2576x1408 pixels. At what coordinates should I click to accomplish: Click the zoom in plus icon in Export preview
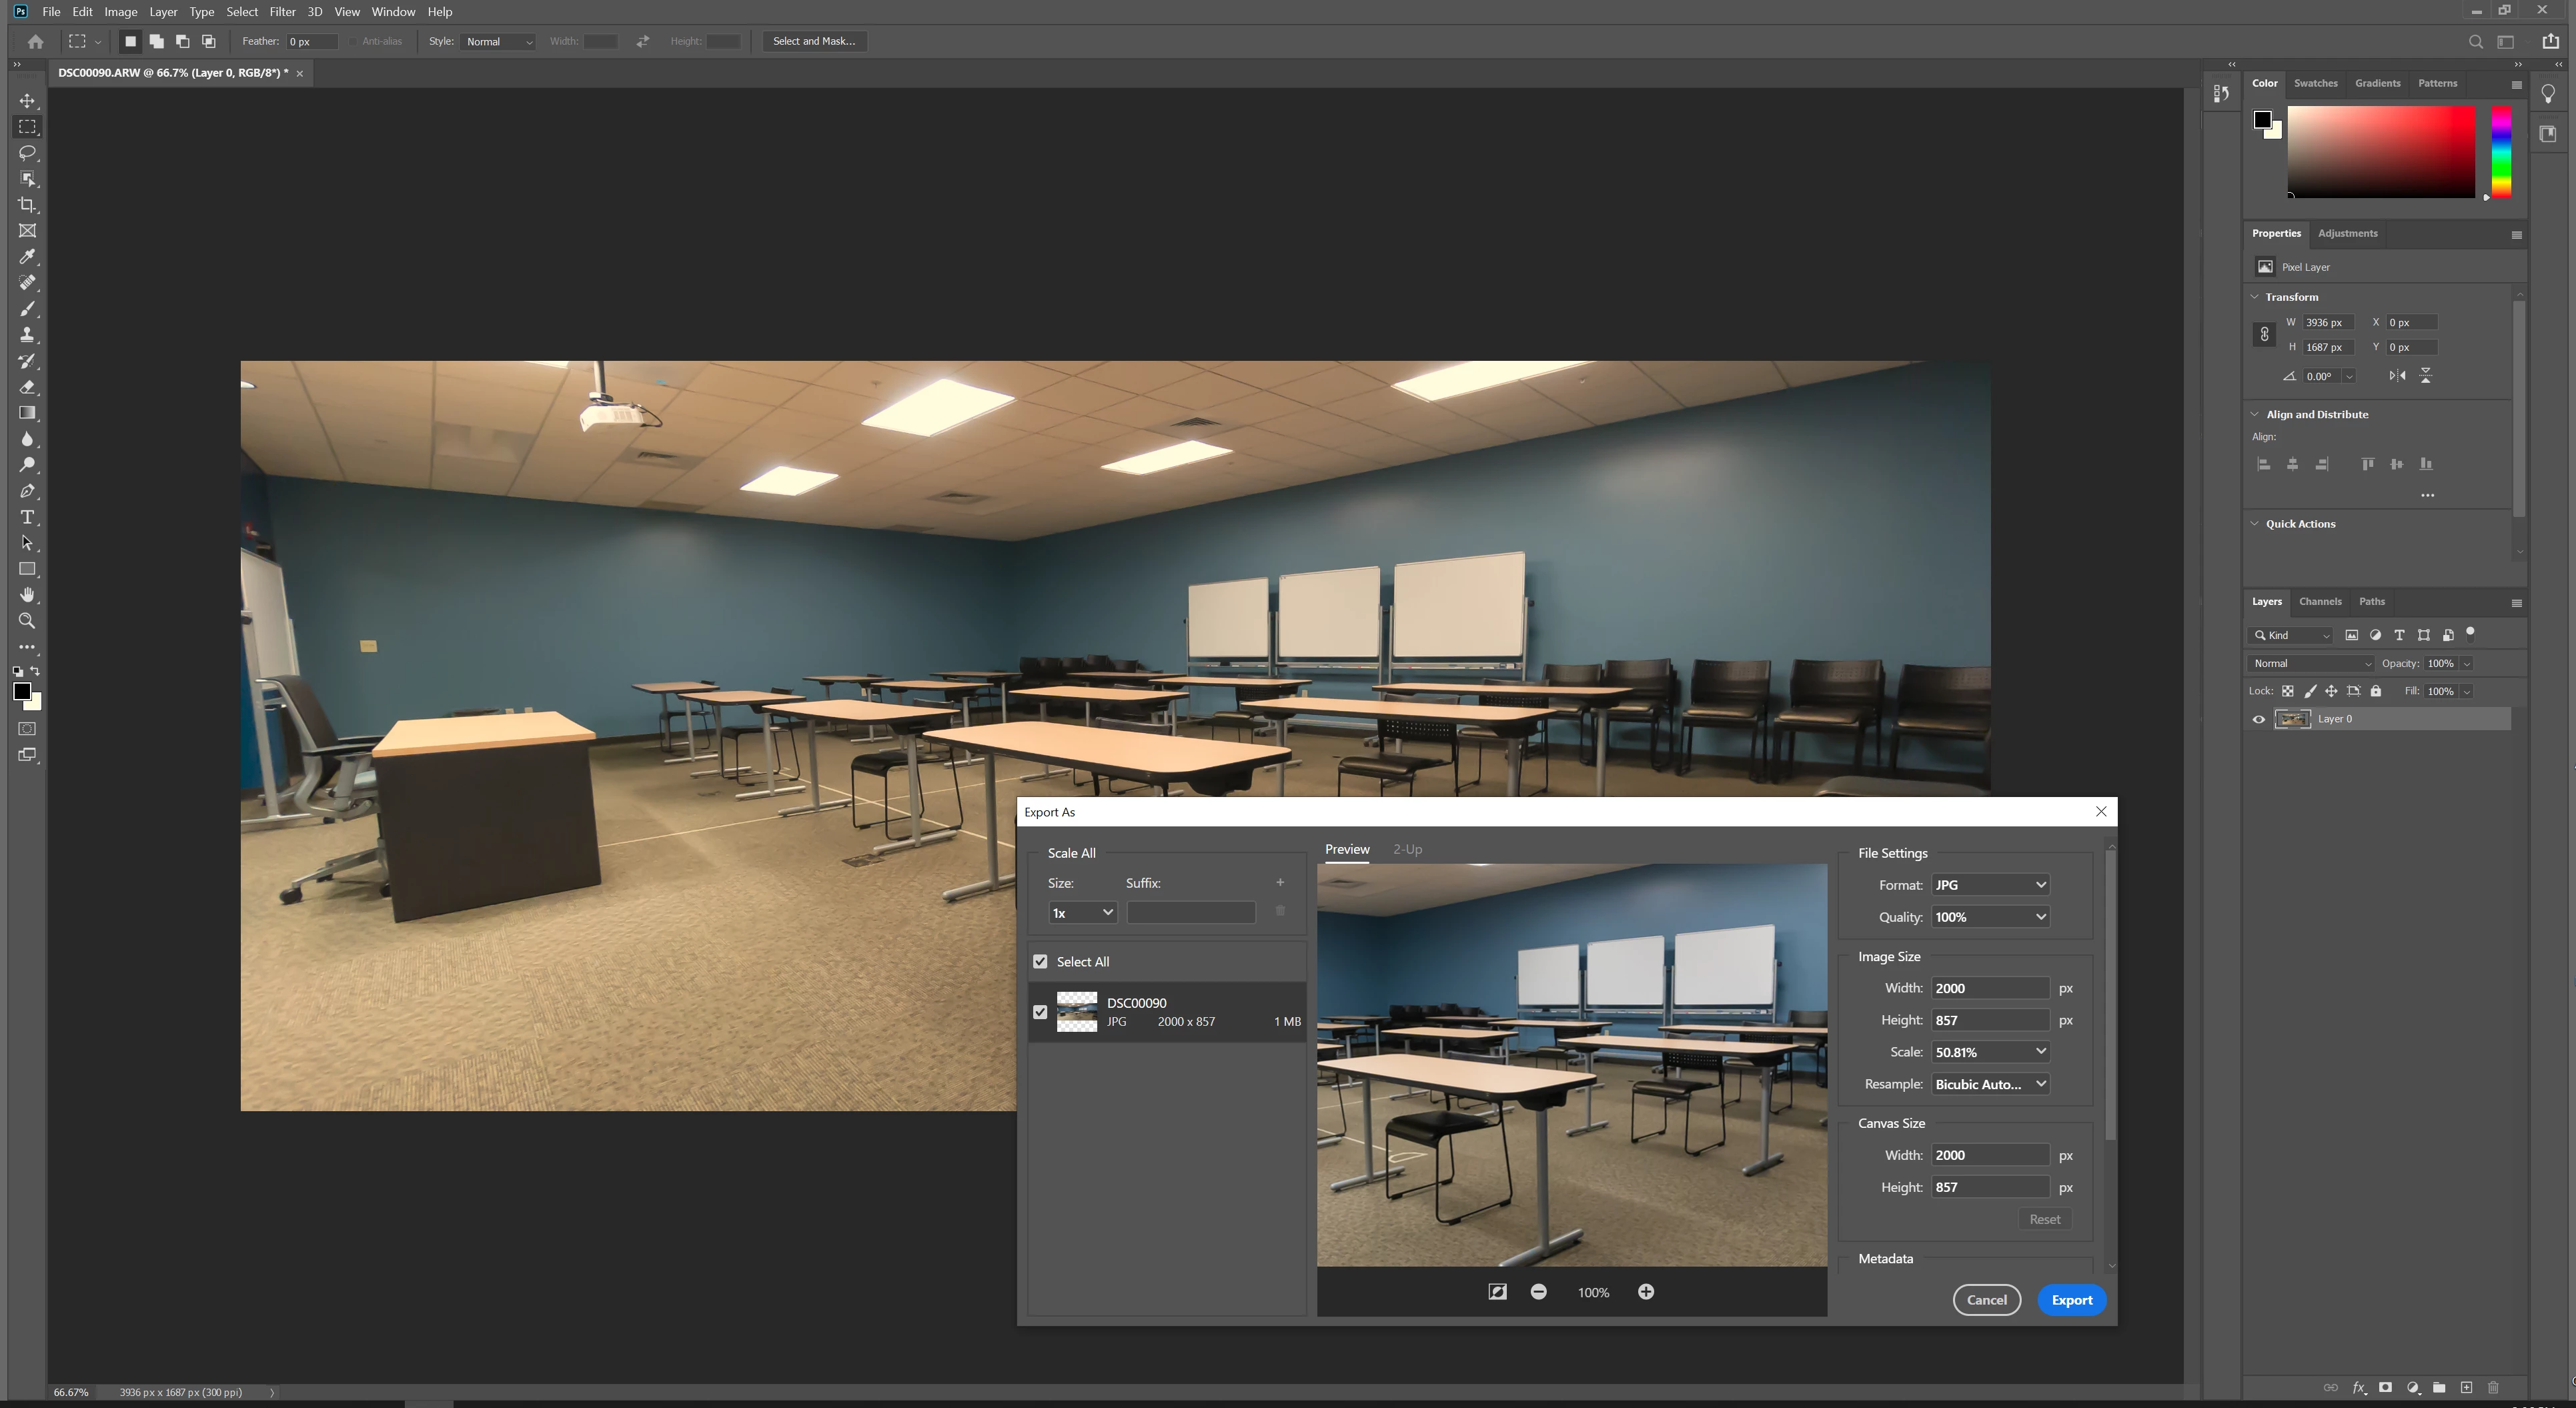tap(1646, 1292)
